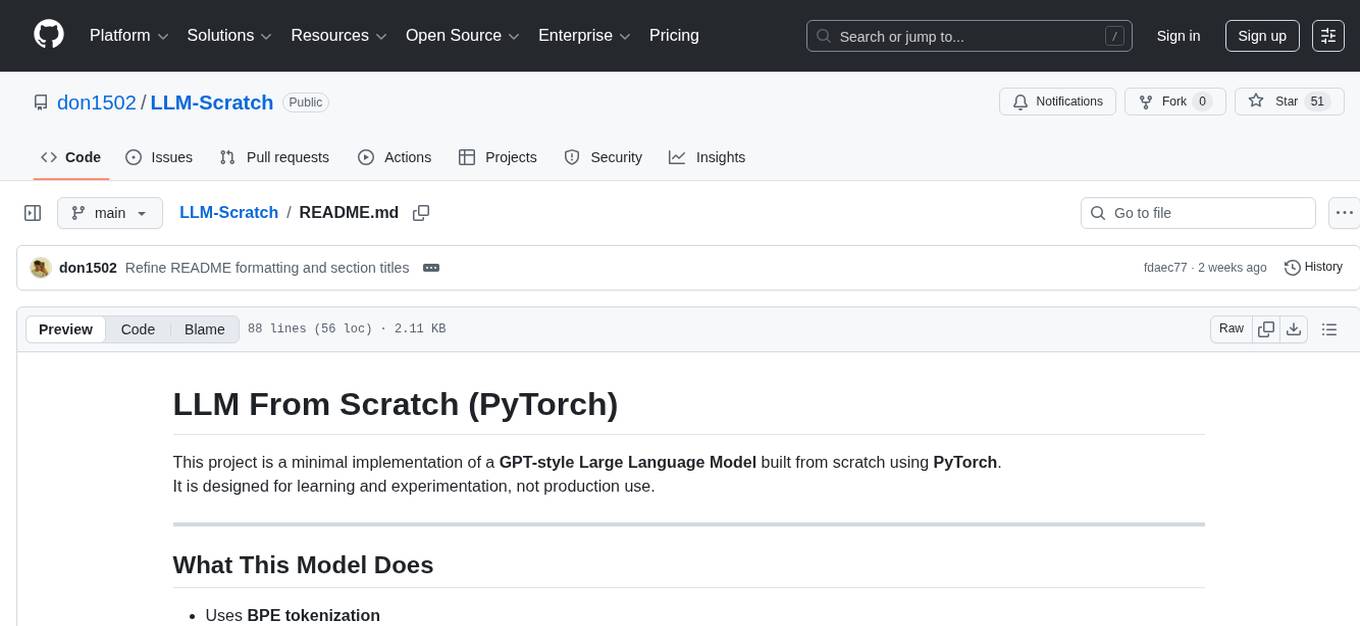Enable Notifications for this repository
This screenshot has width=1360, height=626.
pyautogui.click(x=1057, y=101)
